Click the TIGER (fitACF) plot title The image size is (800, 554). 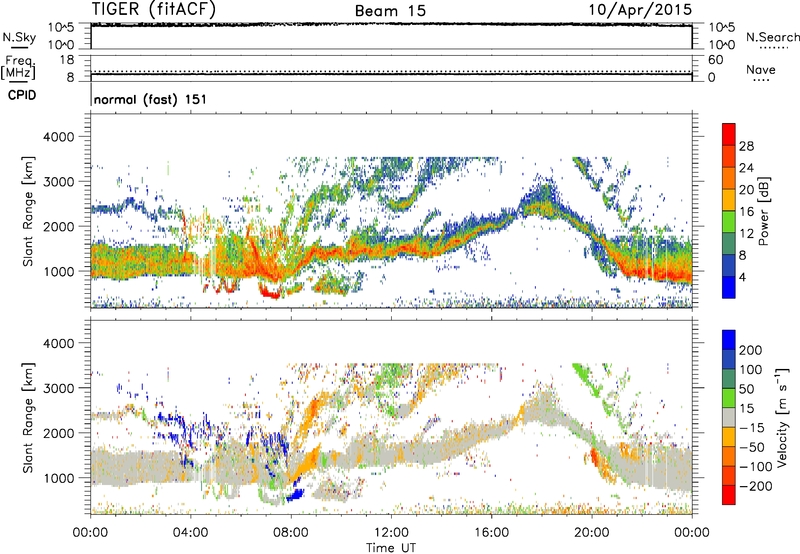pos(154,10)
